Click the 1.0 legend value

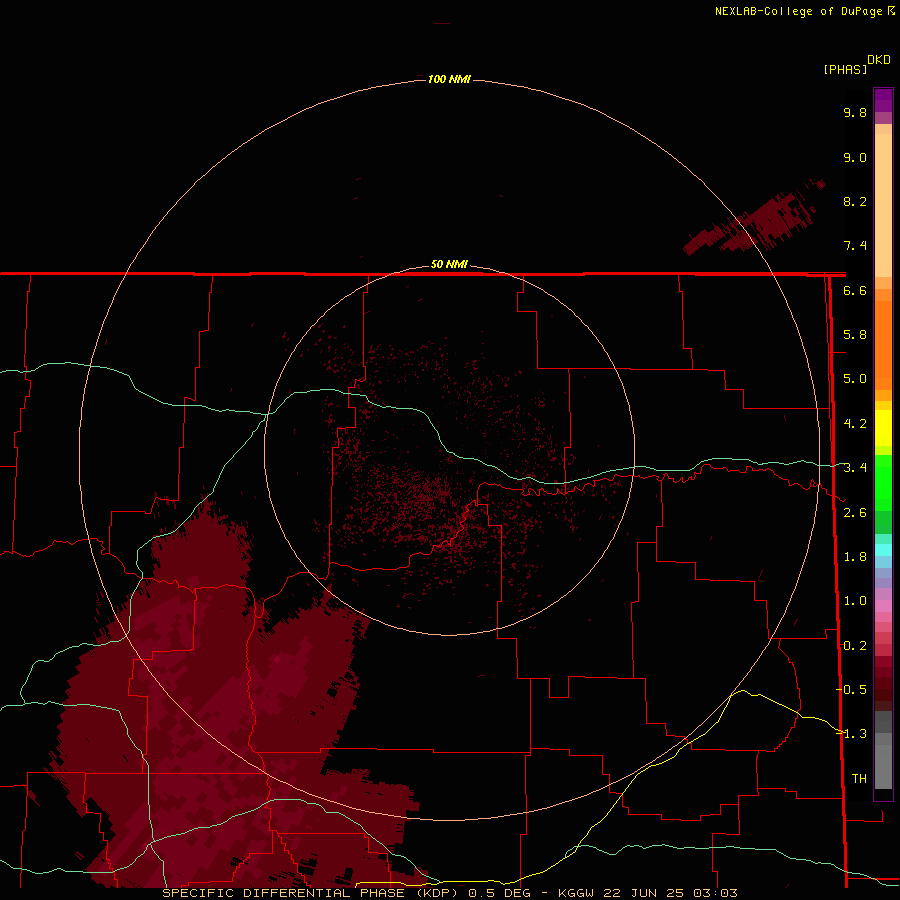(x=855, y=601)
